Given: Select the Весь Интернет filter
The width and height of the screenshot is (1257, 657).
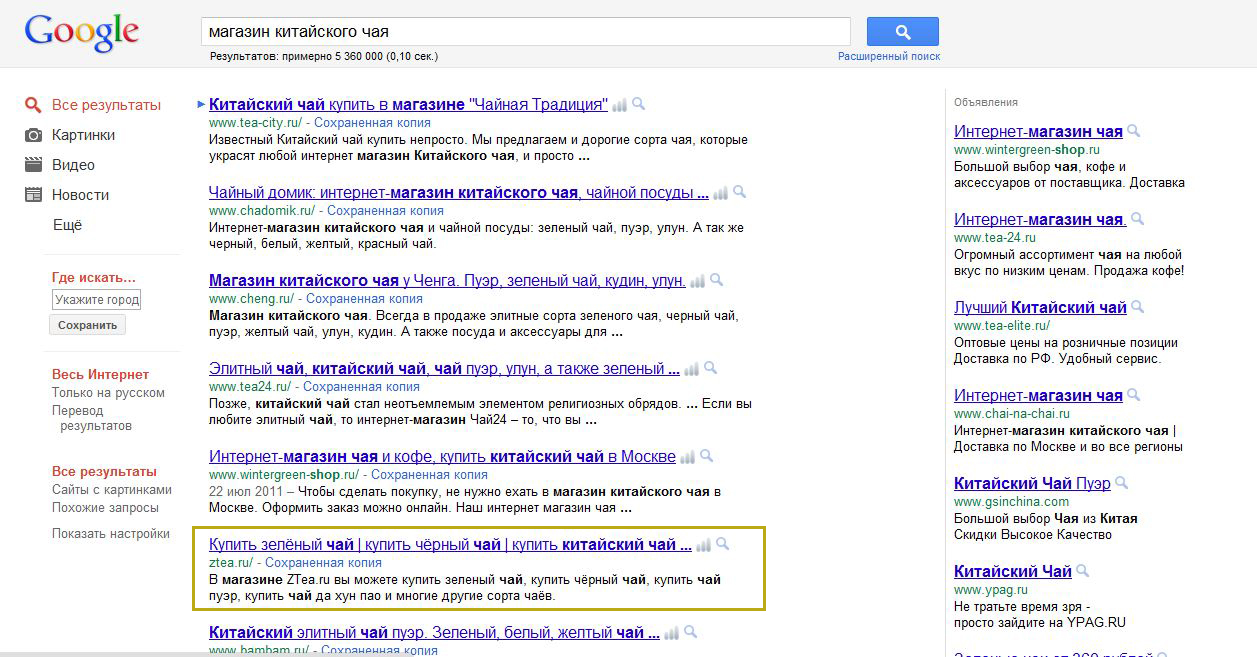Looking at the screenshot, I should tap(100, 374).
